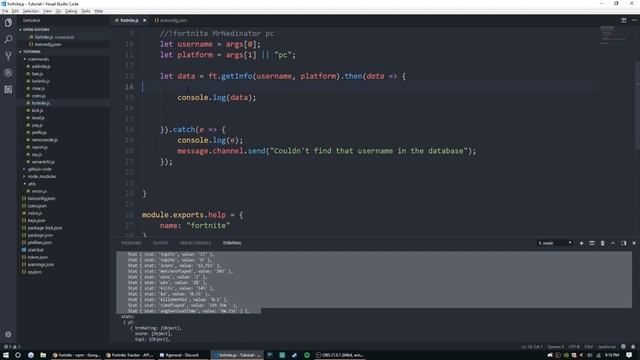The height and width of the screenshot is (360, 640).
Task: Open the File menu
Action: click(5, 11)
